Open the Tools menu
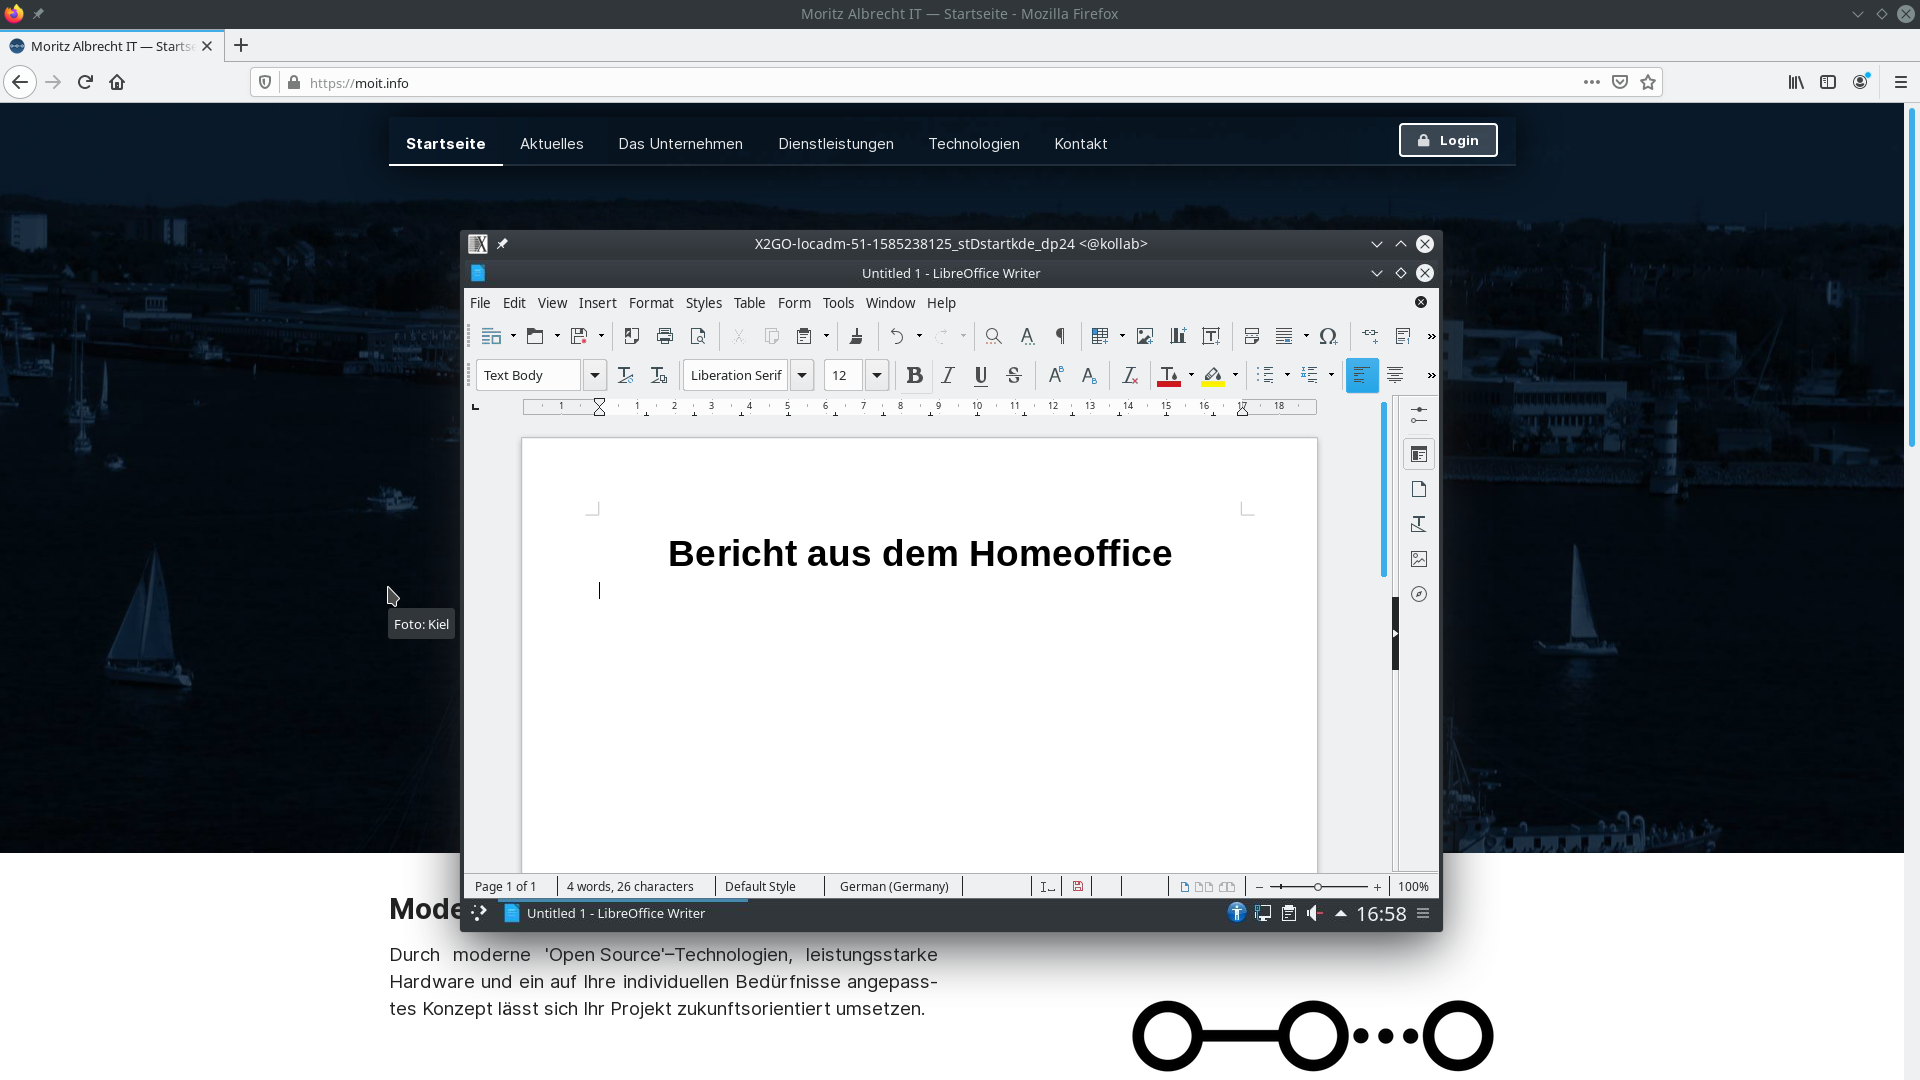This screenshot has width=1920, height=1080. pyautogui.click(x=838, y=303)
